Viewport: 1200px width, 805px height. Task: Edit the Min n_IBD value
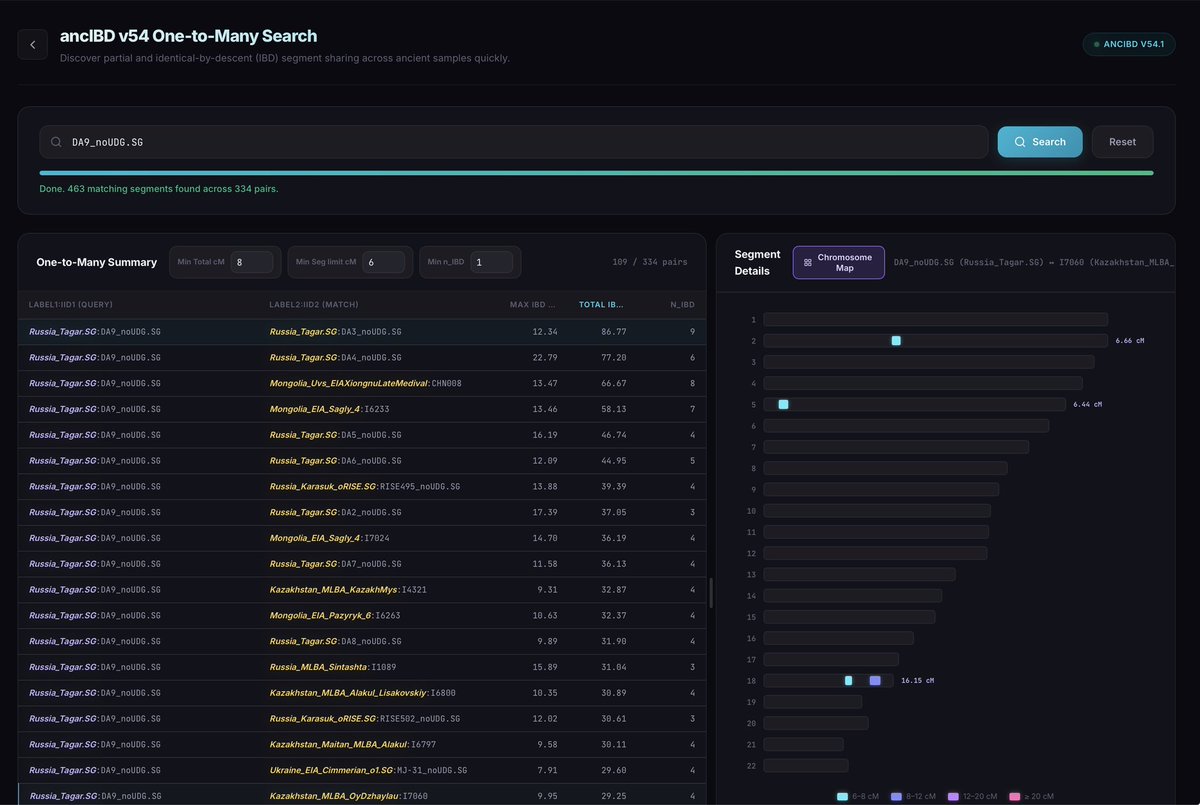[x=491, y=262]
